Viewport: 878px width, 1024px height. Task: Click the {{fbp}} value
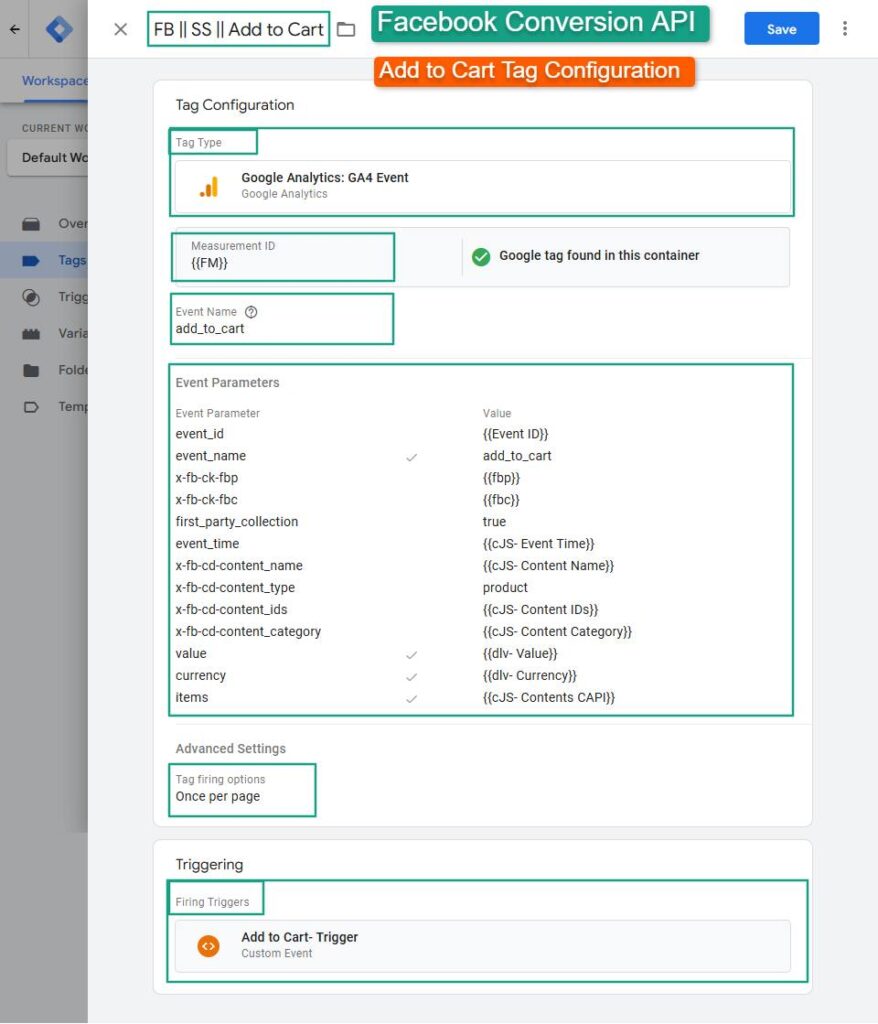501,478
